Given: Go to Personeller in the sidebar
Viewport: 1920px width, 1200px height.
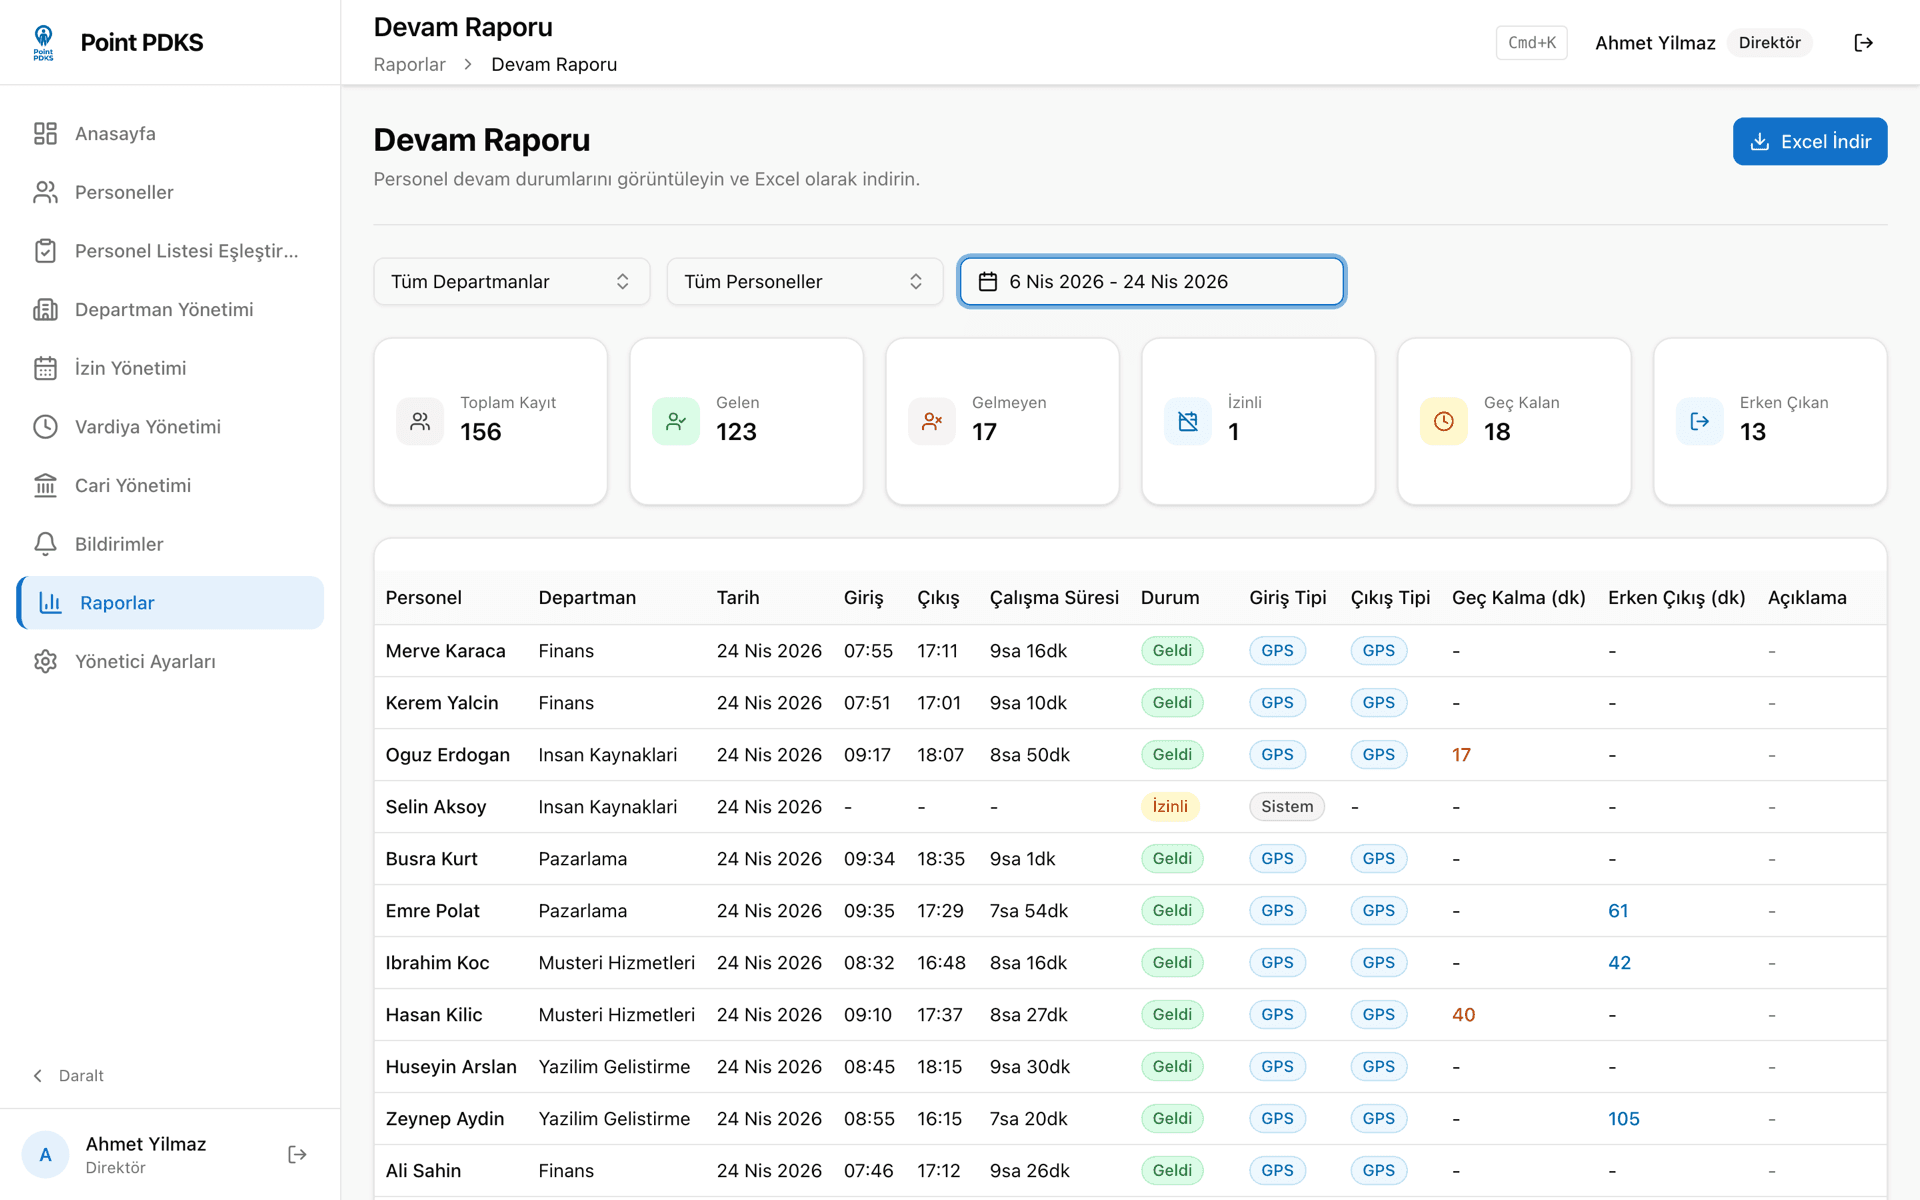Looking at the screenshot, I should 170,192.
